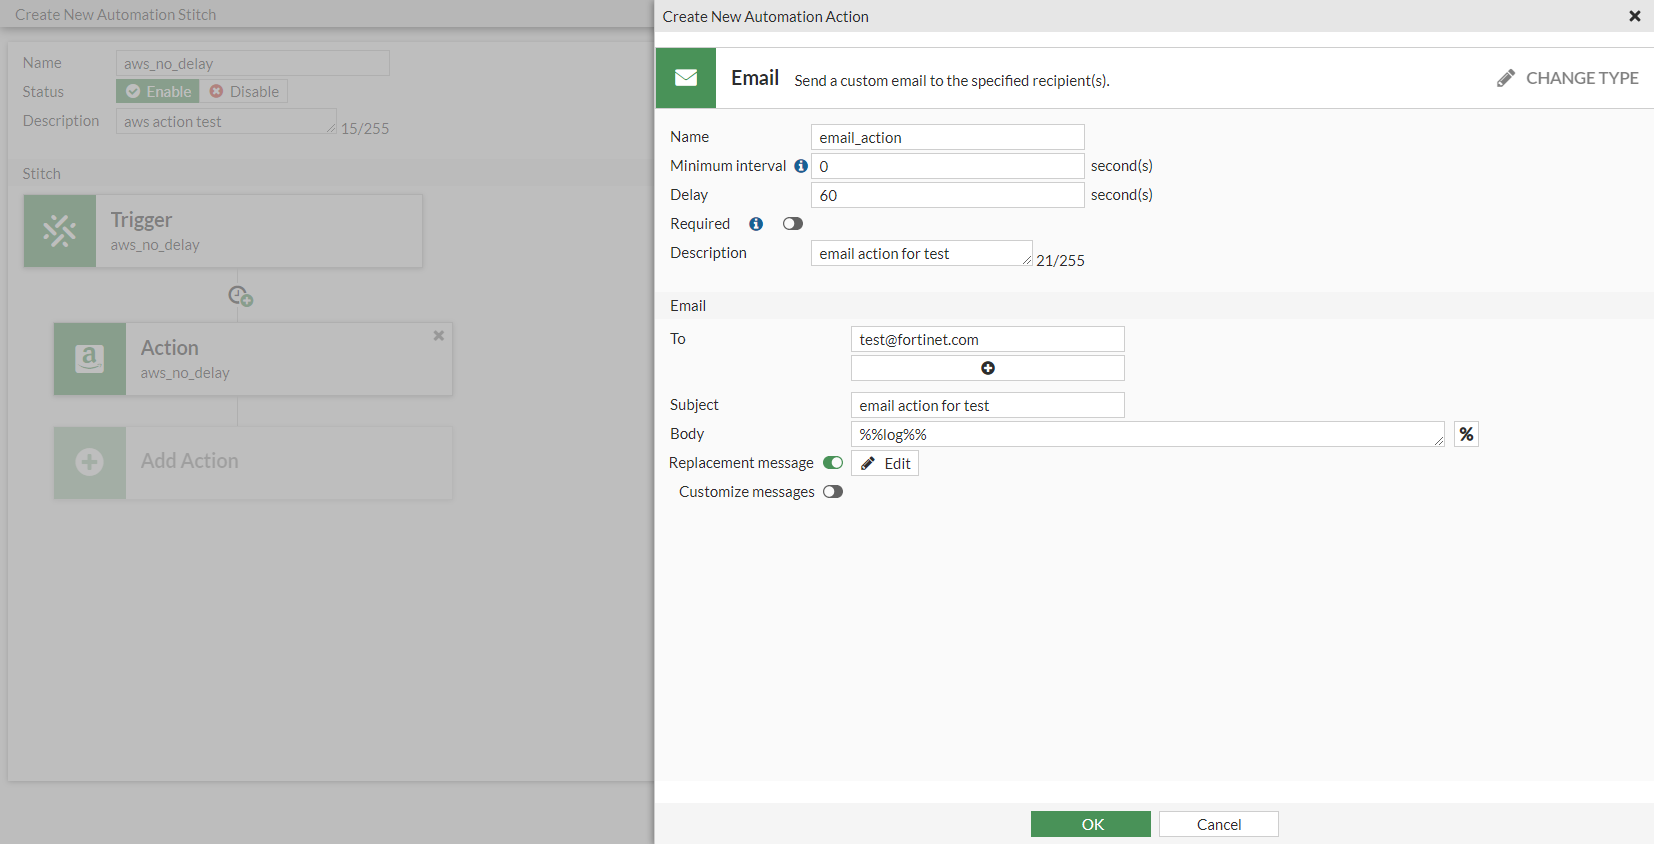
Task: Click Minimum interval info icon
Action: pyautogui.click(x=801, y=166)
